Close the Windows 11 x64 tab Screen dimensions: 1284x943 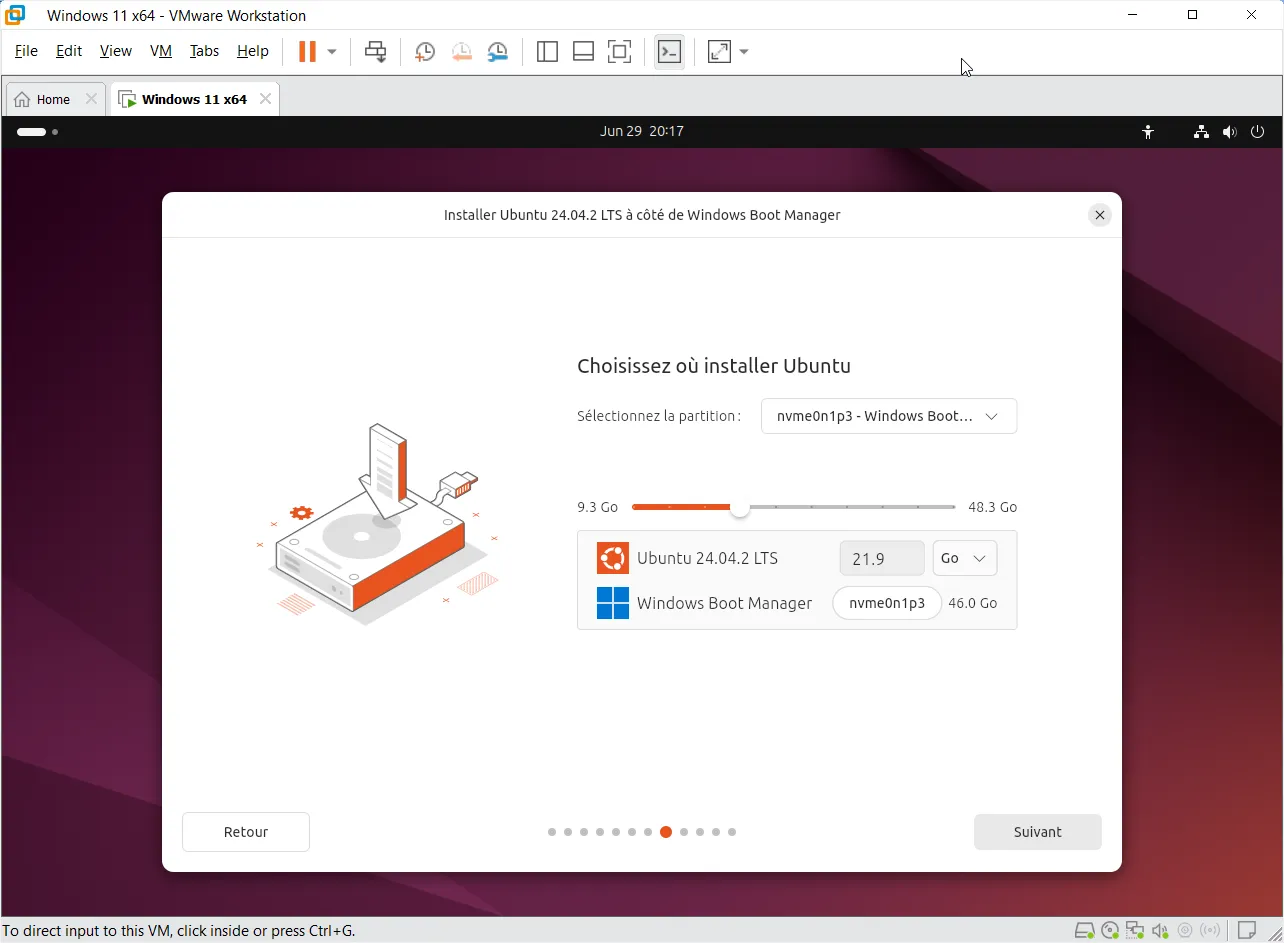tap(265, 99)
